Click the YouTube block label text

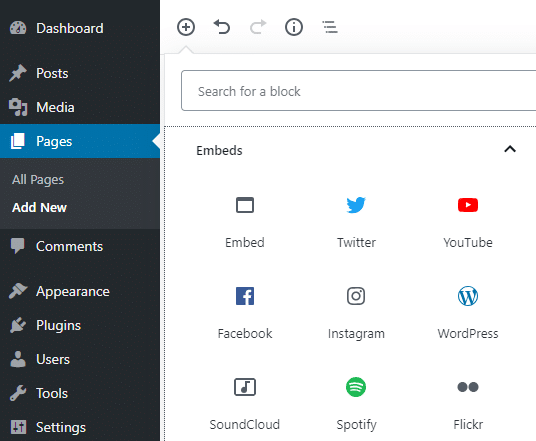[468, 243]
